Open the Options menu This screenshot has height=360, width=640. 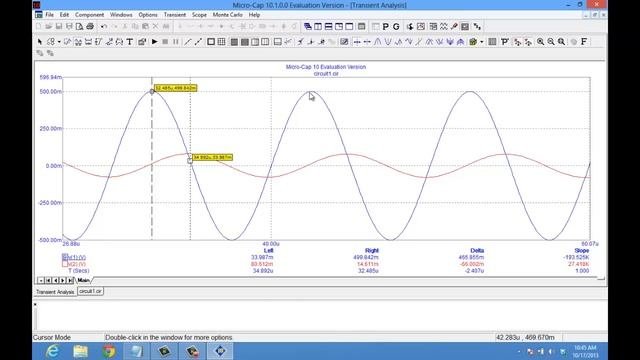(148, 15)
